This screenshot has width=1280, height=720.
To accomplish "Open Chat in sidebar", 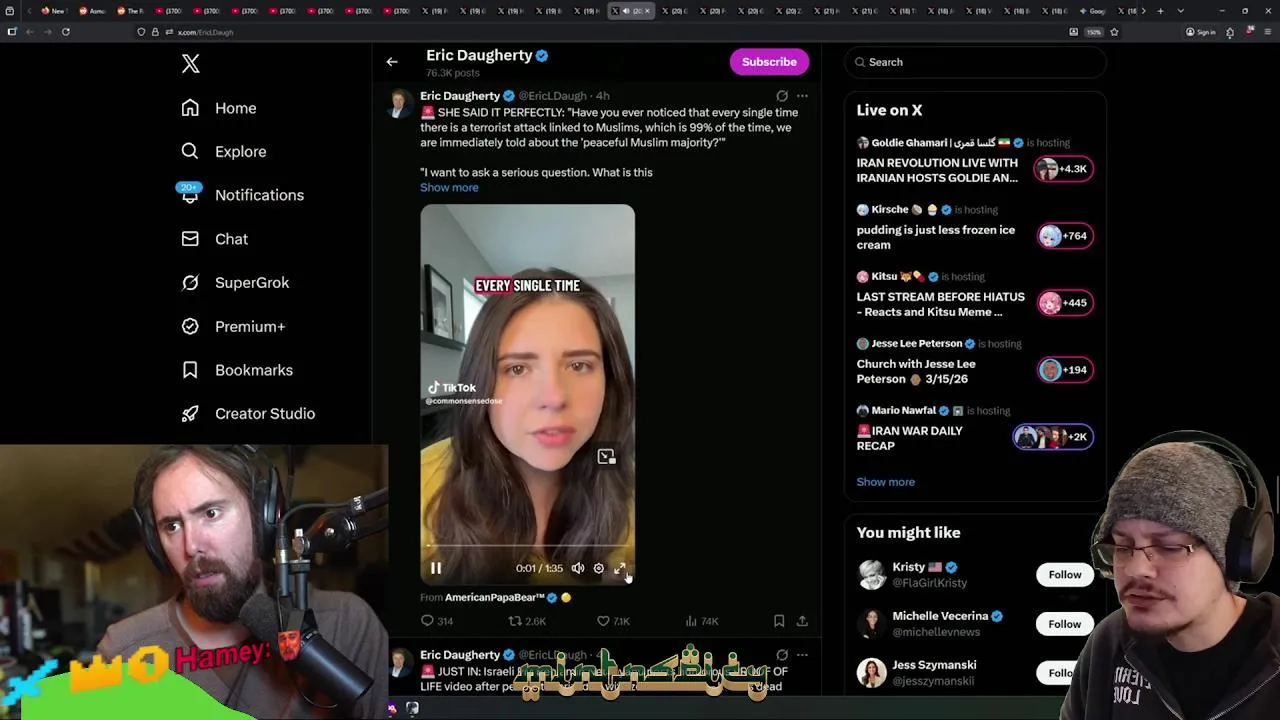I will [215, 239].
